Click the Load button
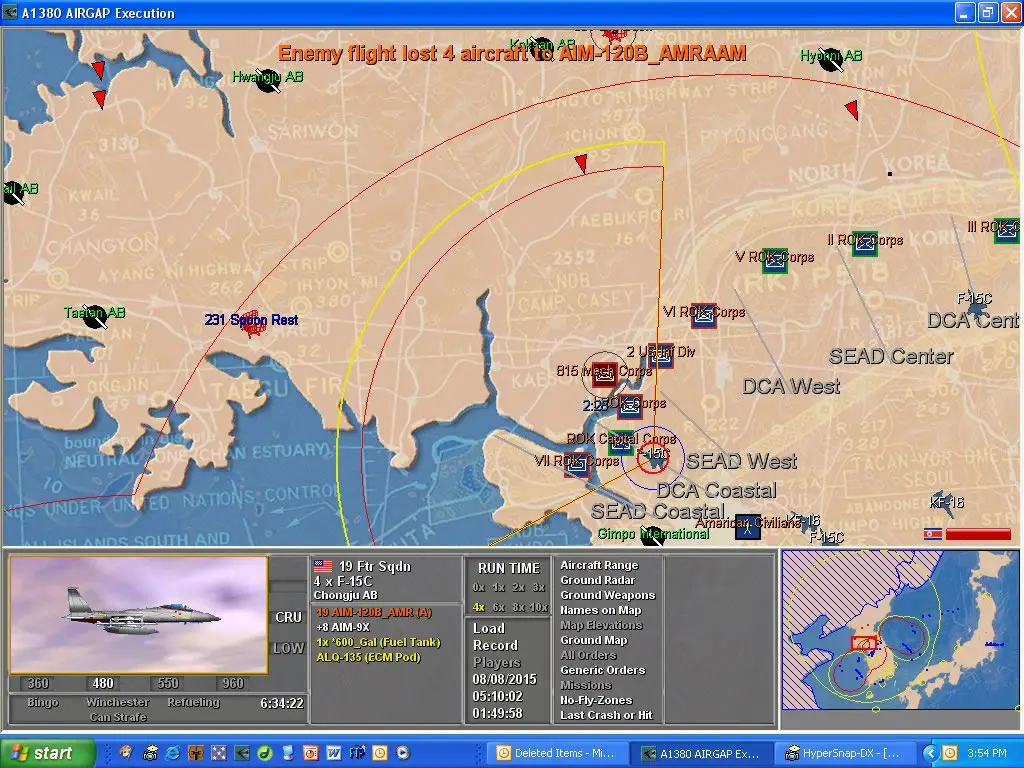Image resolution: width=1024 pixels, height=768 pixels. tap(489, 628)
